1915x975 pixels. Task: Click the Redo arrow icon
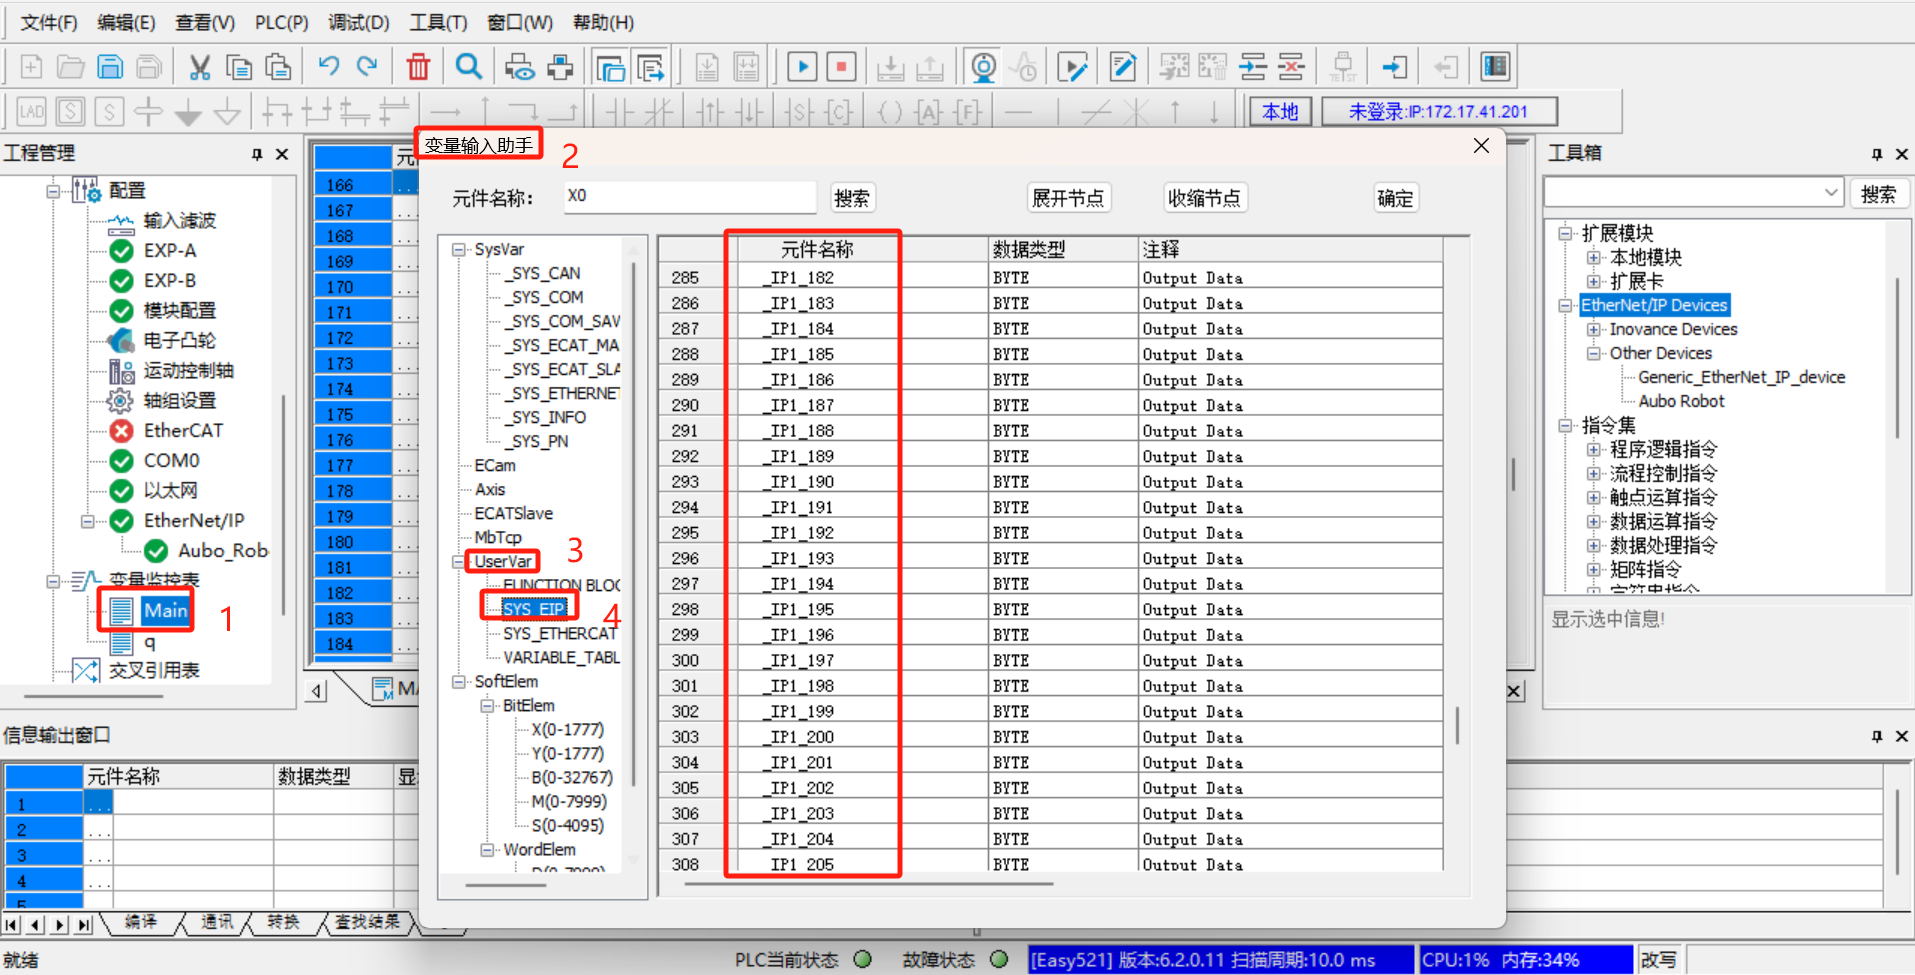click(x=367, y=67)
